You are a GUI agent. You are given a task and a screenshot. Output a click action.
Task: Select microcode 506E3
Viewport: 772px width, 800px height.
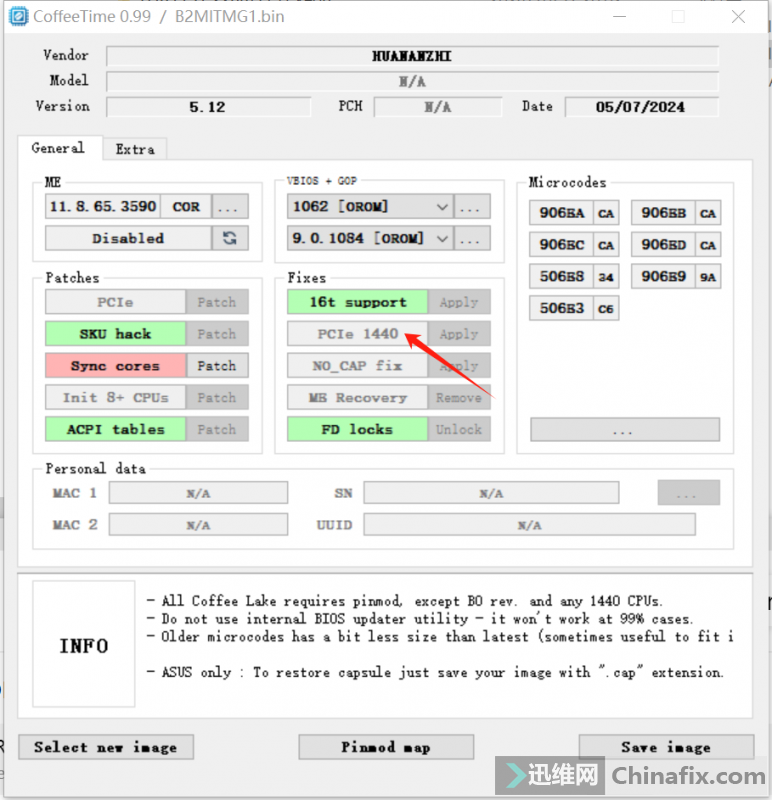pyautogui.click(x=561, y=308)
